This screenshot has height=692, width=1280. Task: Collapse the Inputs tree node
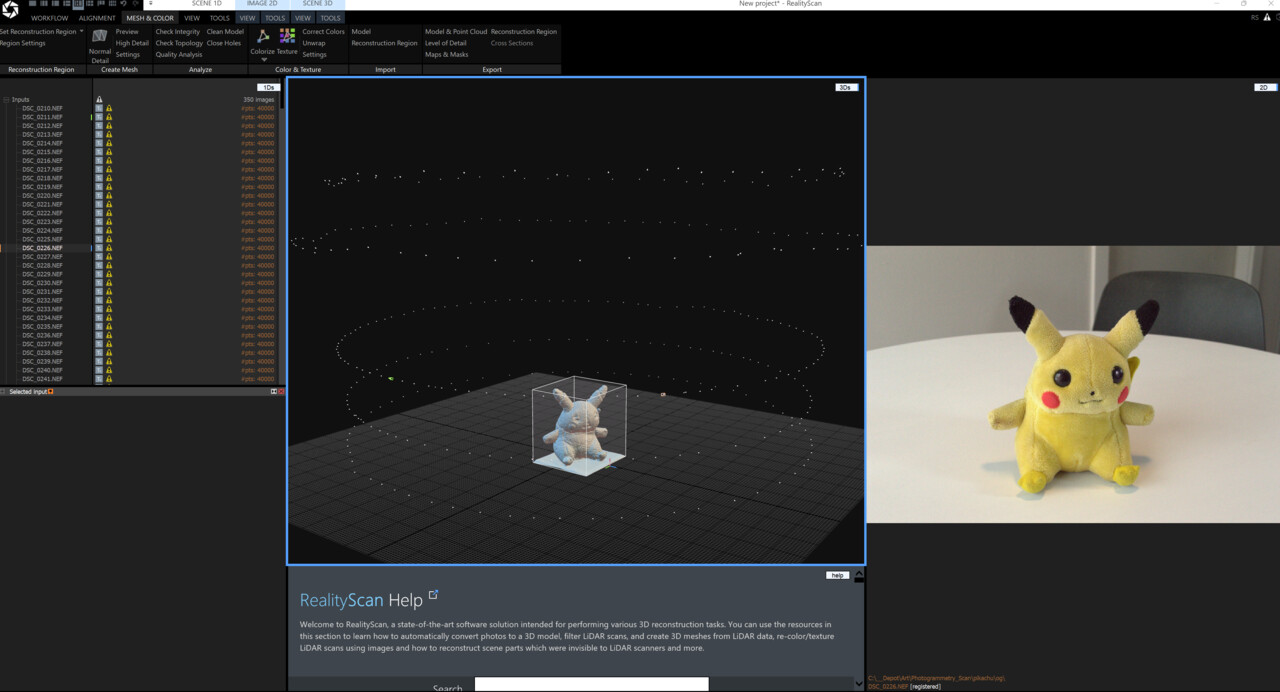[6, 100]
